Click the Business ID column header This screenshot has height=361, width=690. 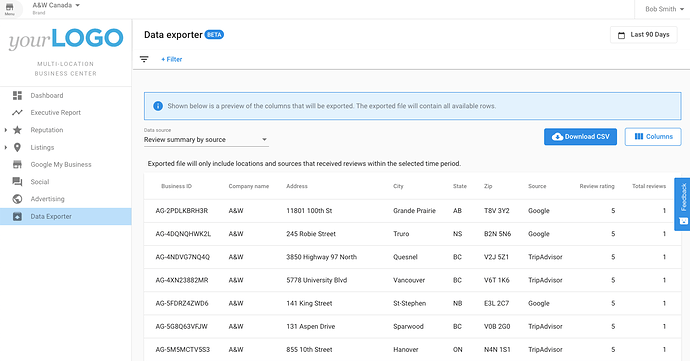(176, 186)
